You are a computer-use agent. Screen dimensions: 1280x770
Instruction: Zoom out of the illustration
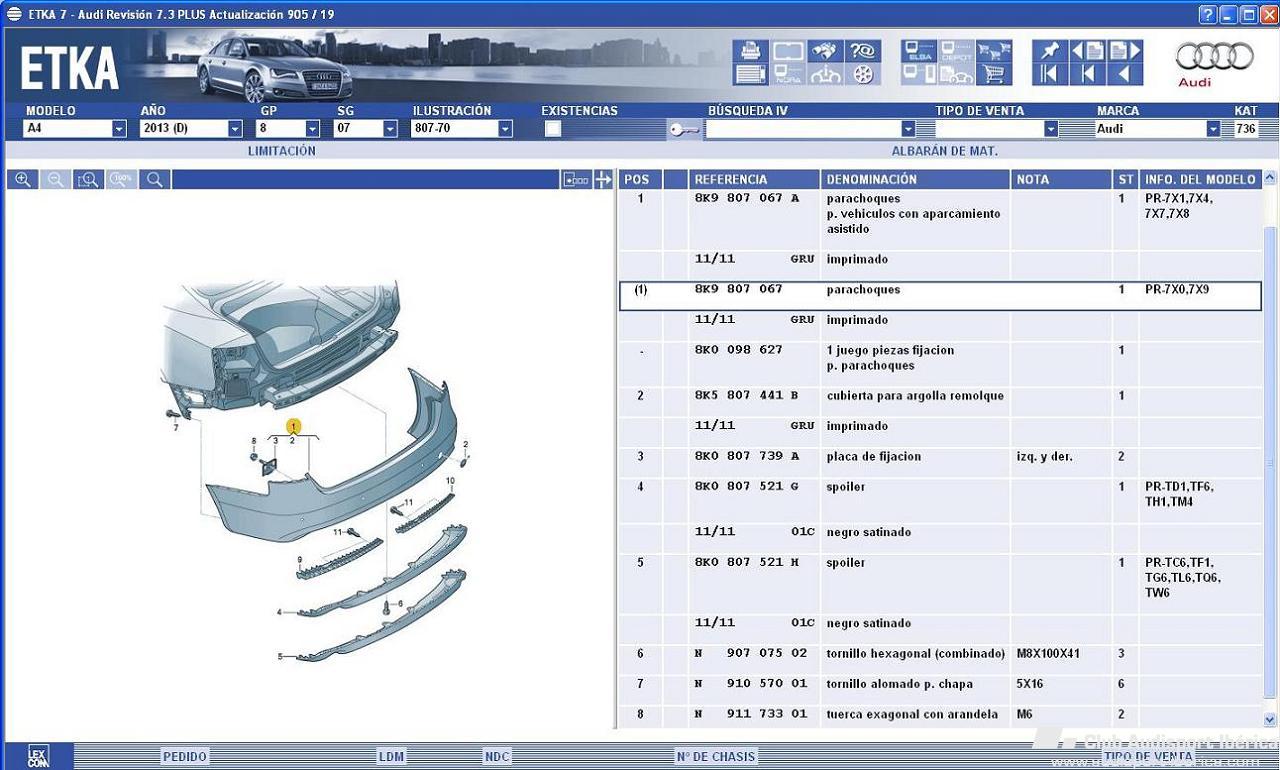click(x=56, y=179)
